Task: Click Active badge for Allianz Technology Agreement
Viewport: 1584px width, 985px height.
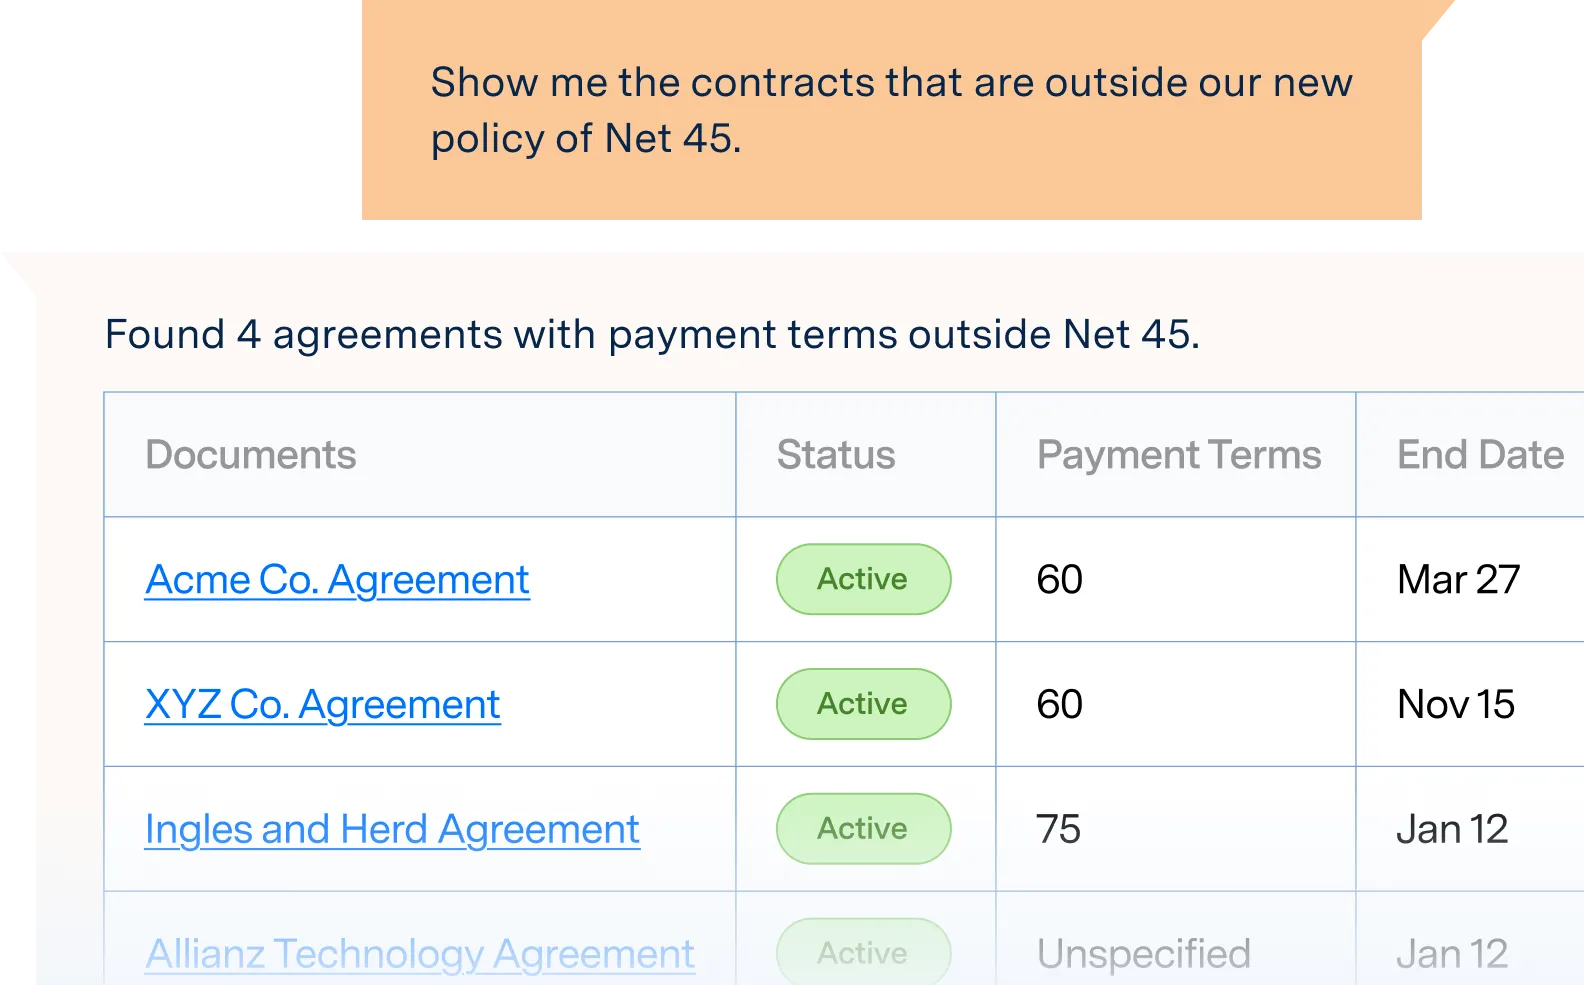Action: click(864, 952)
